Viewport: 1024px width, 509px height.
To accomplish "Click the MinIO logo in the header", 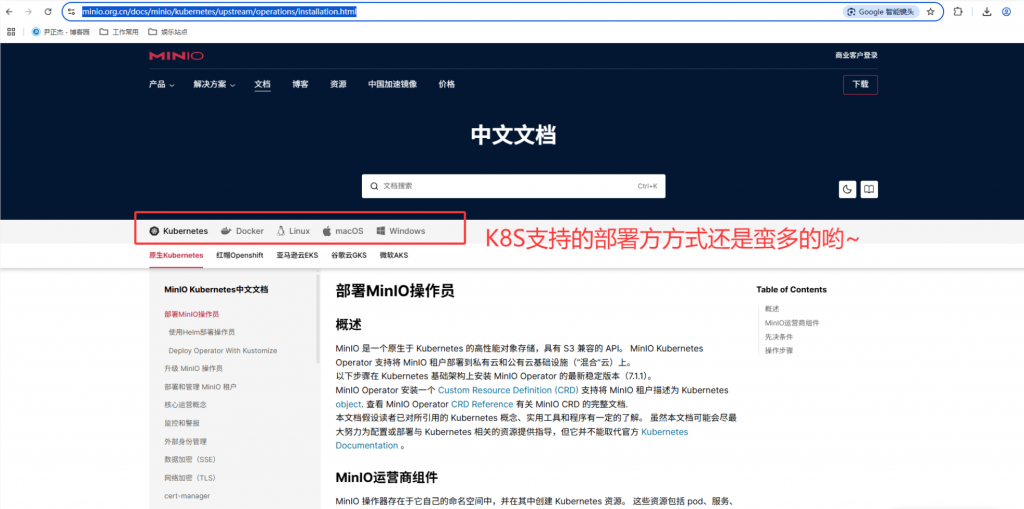I will click(x=176, y=56).
